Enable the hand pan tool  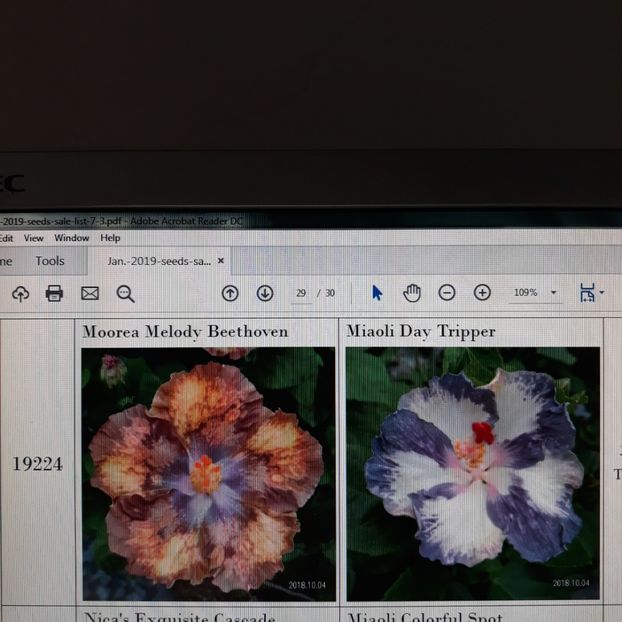(x=412, y=292)
